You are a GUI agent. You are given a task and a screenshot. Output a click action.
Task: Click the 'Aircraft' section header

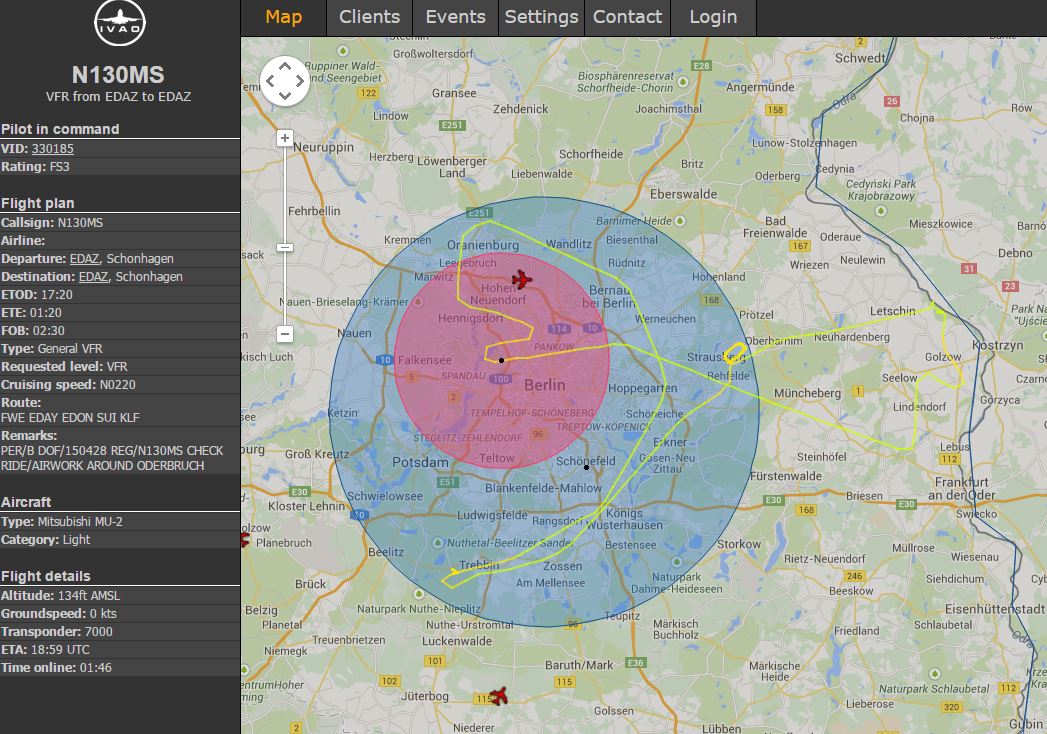tap(26, 502)
